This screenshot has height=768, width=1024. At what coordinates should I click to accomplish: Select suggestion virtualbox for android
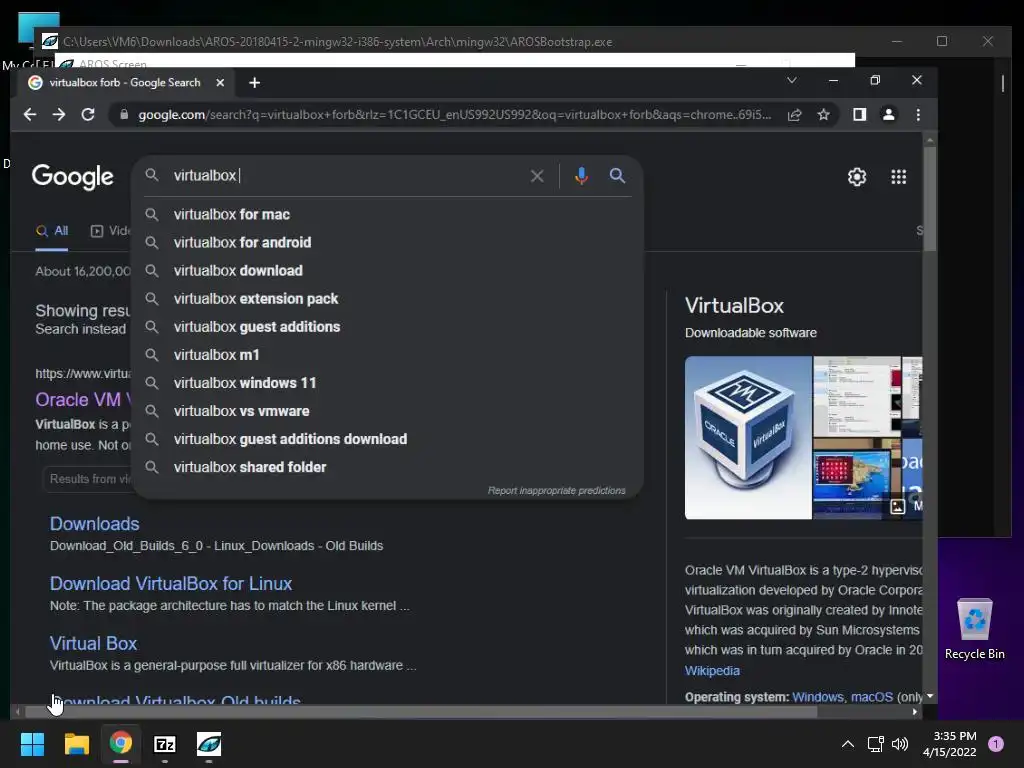pyautogui.click(x=387, y=242)
